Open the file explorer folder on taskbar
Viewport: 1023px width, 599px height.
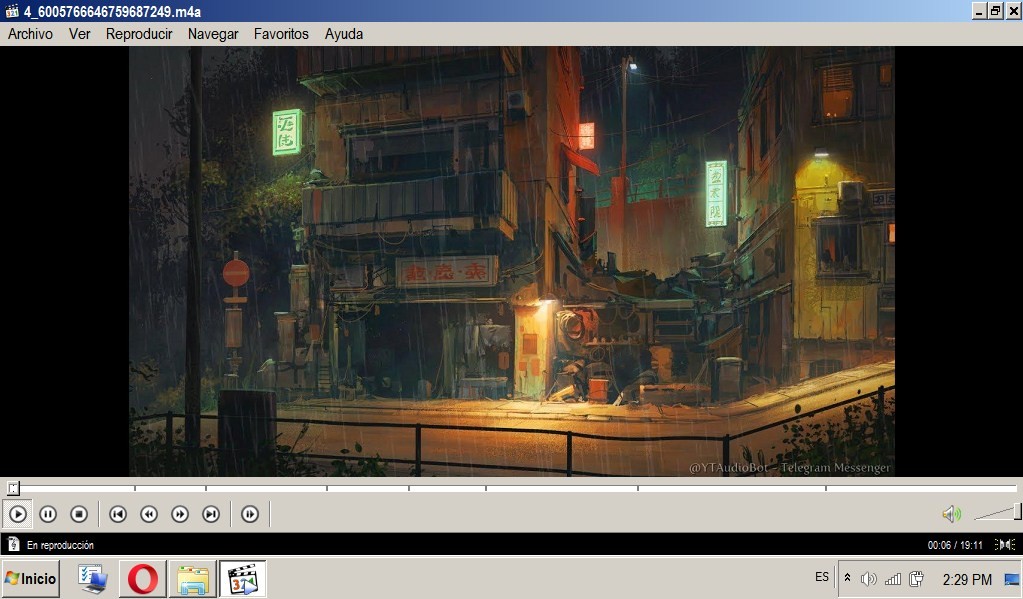[193, 579]
